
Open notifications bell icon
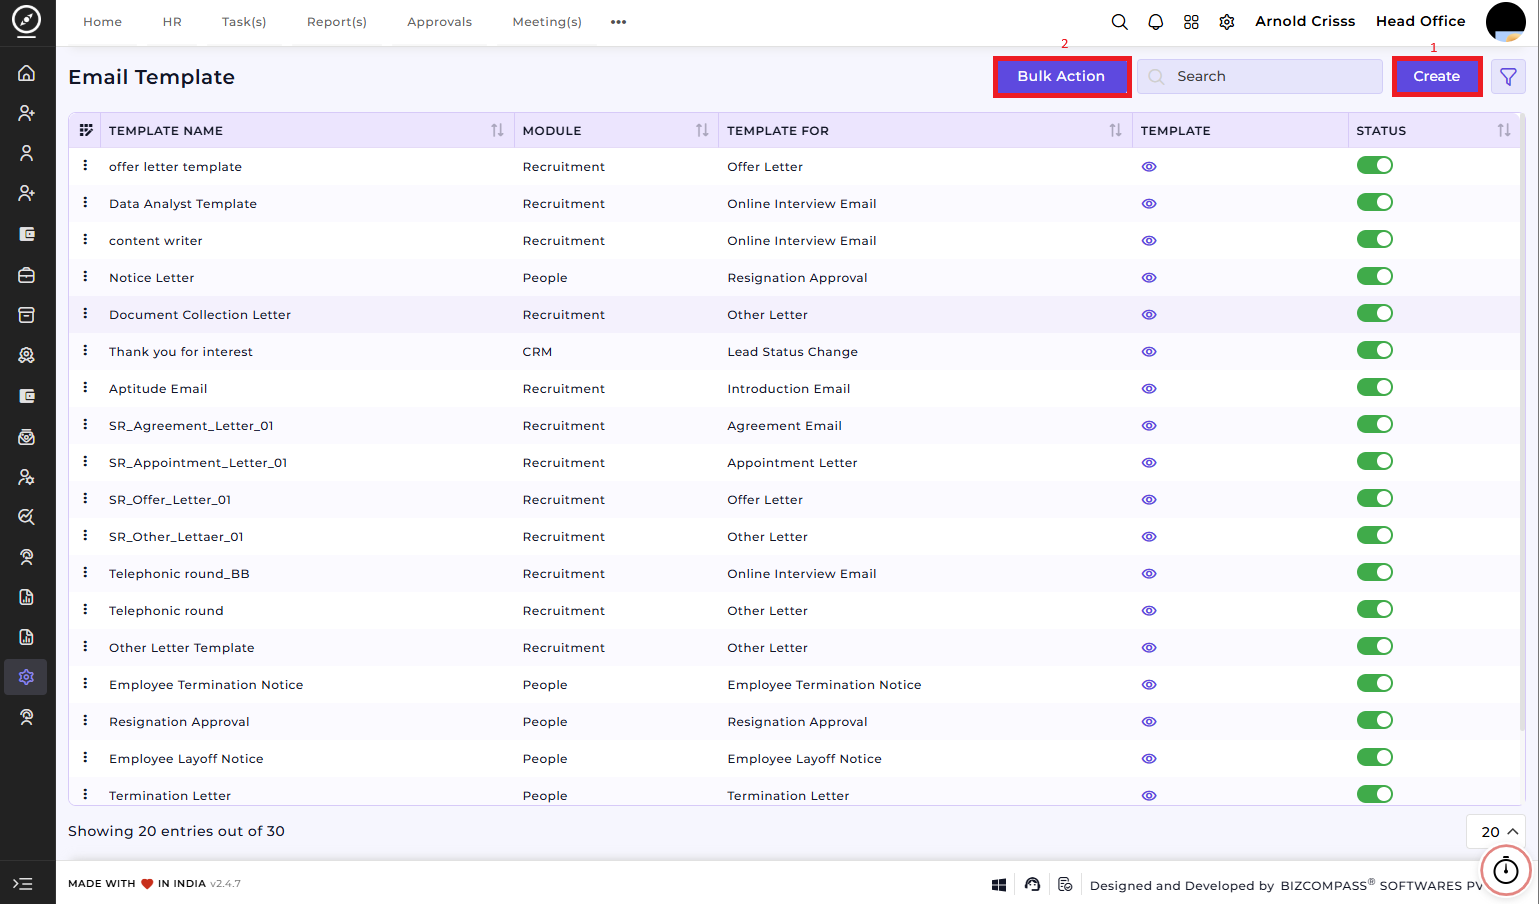1156,22
